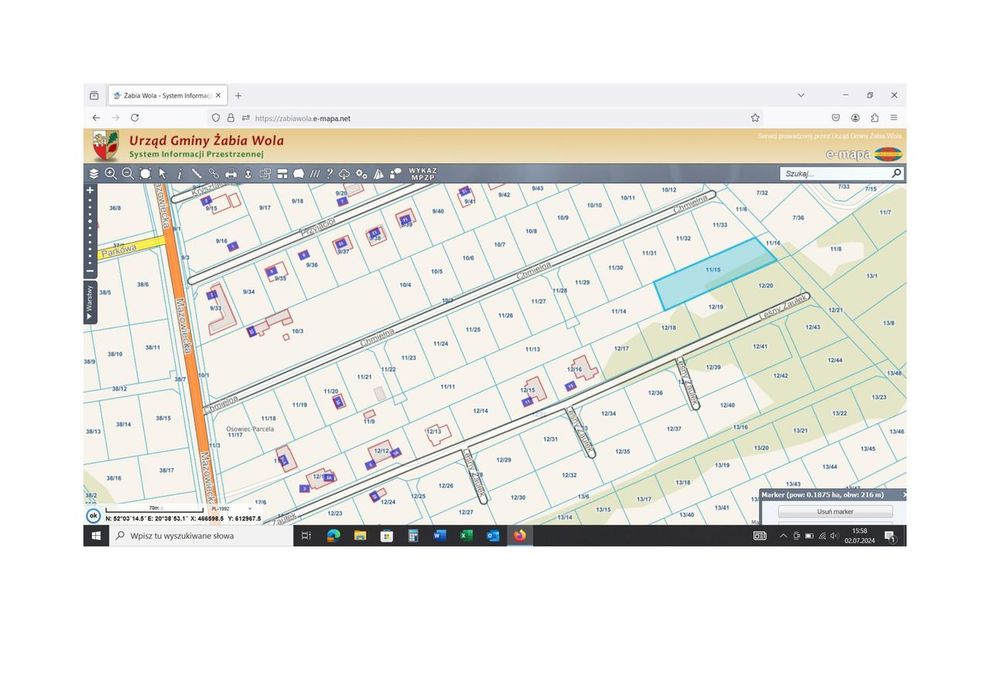Screen dimensions: 990x700
Task: Open the map settings gears icon
Action: pyautogui.click(x=361, y=174)
